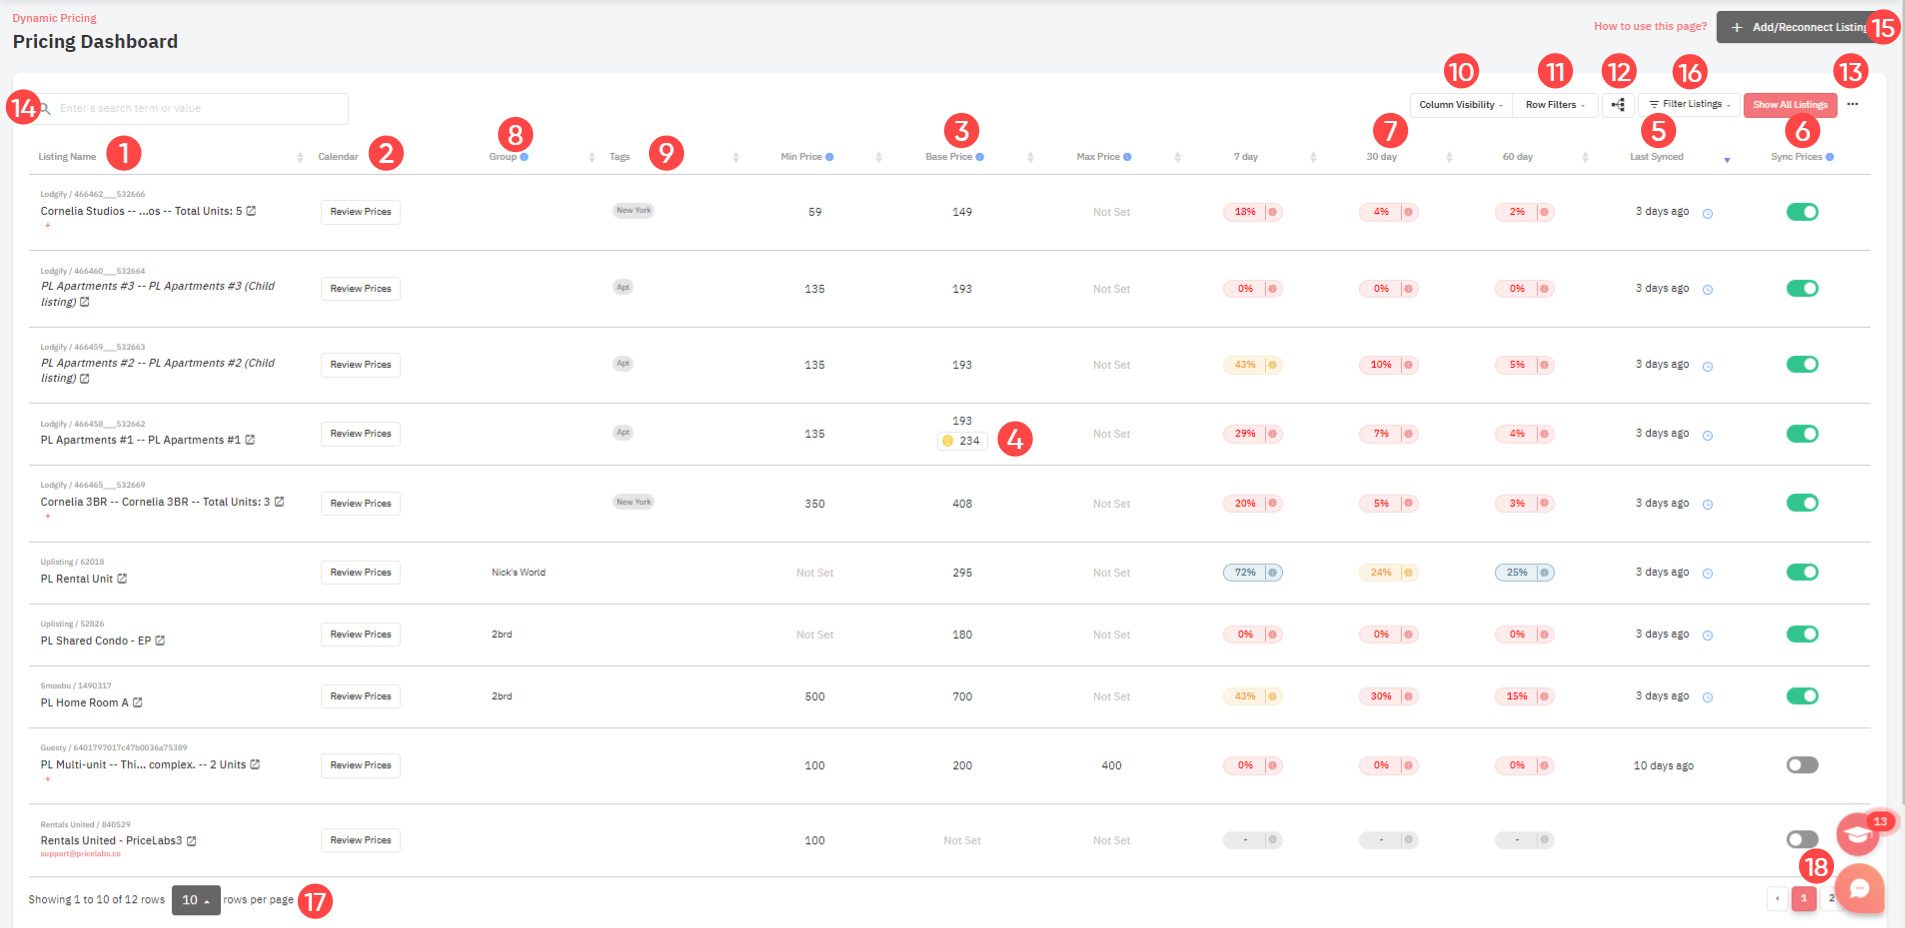Open the rows per page dropdown

(x=196, y=900)
